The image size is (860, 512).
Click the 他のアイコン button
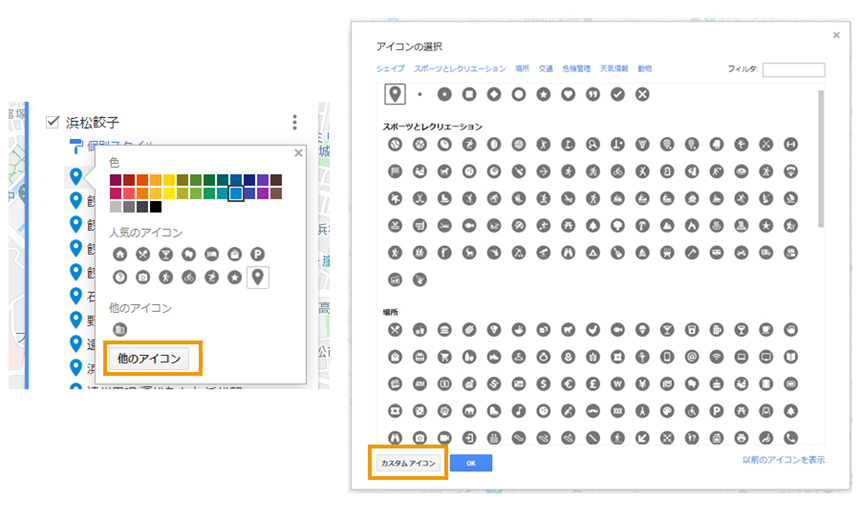pos(149,359)
